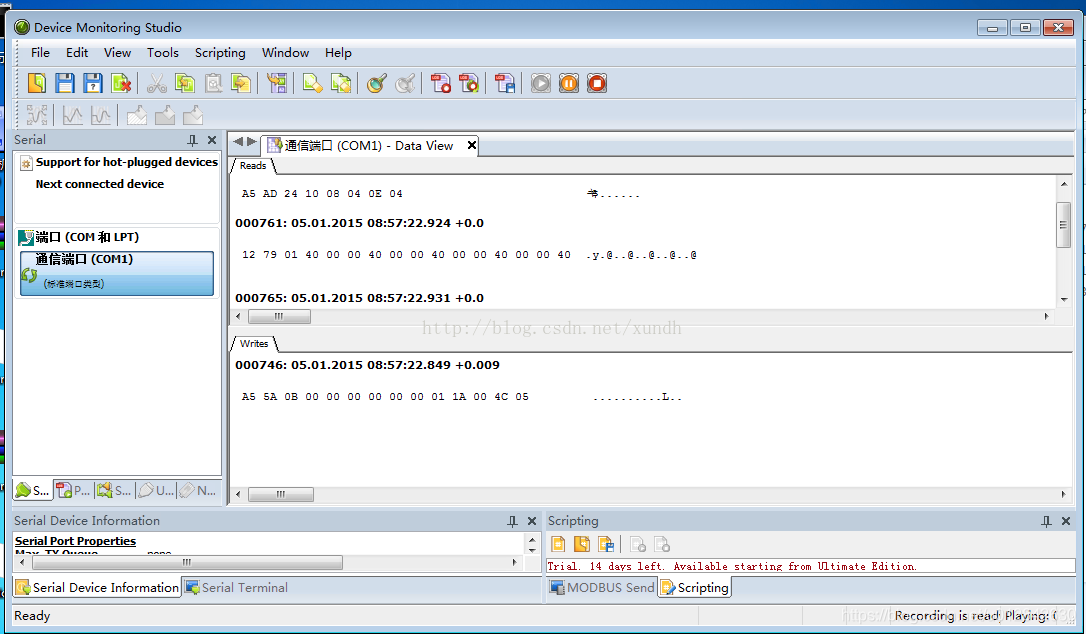Screen dimensions: 1086x634
Task: Click the save log file icon
Action: (x=505, y=83)
